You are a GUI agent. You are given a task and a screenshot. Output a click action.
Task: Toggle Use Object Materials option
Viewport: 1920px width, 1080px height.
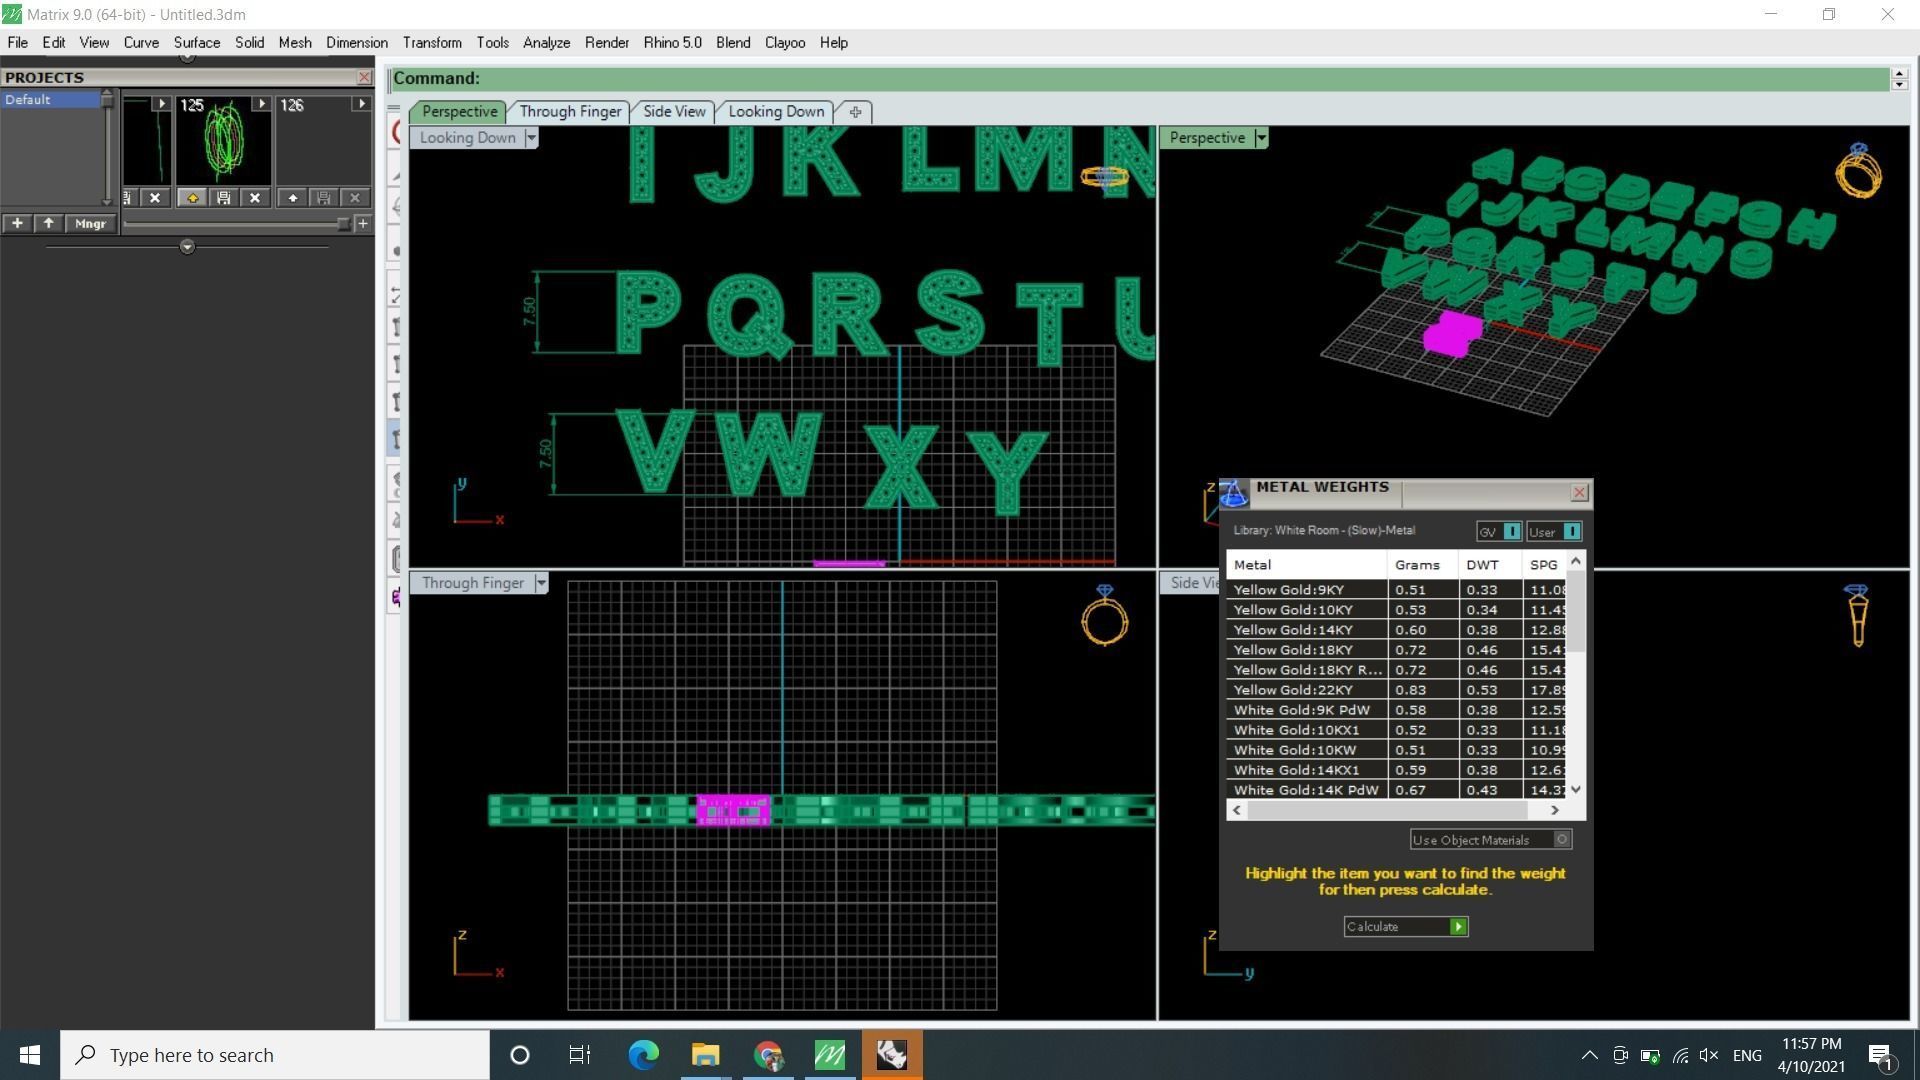[1562, 840]
